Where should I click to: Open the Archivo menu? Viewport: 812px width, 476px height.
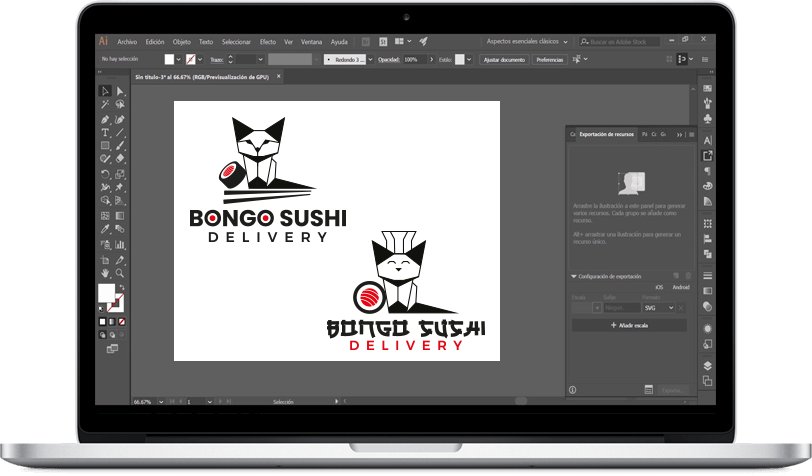[127, 42]
